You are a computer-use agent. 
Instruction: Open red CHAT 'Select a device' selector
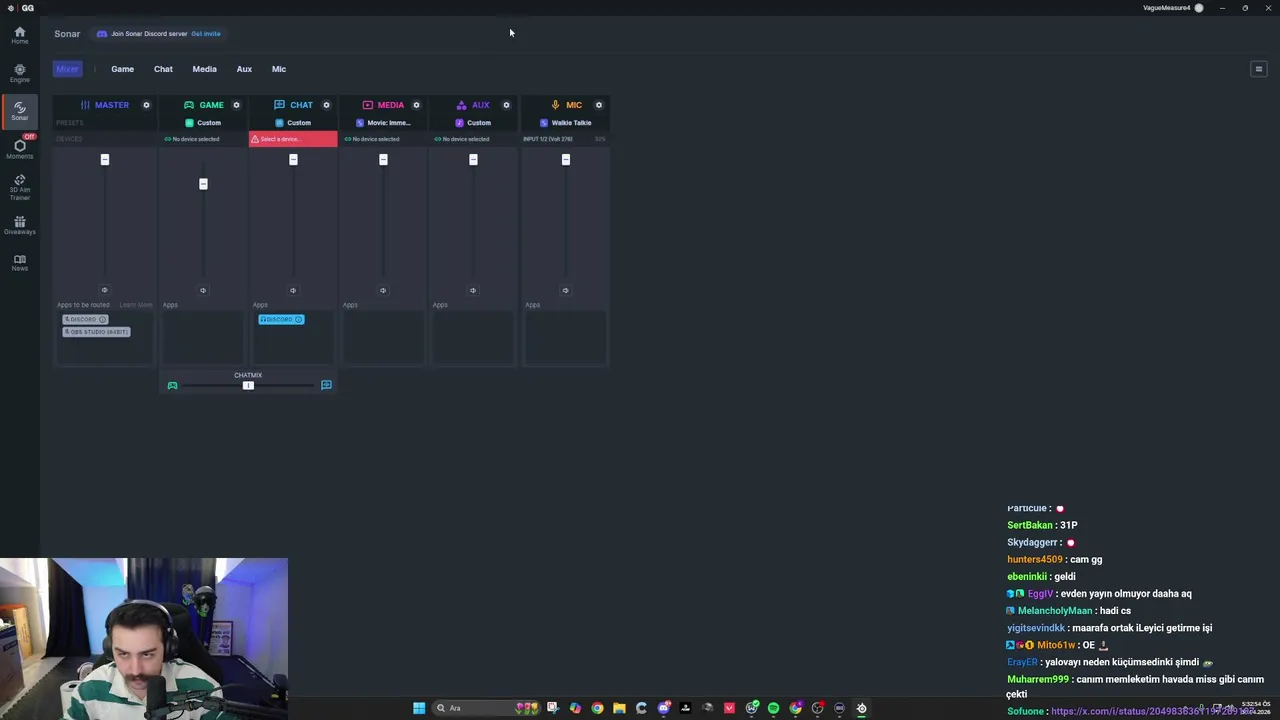tap(293, 139)
